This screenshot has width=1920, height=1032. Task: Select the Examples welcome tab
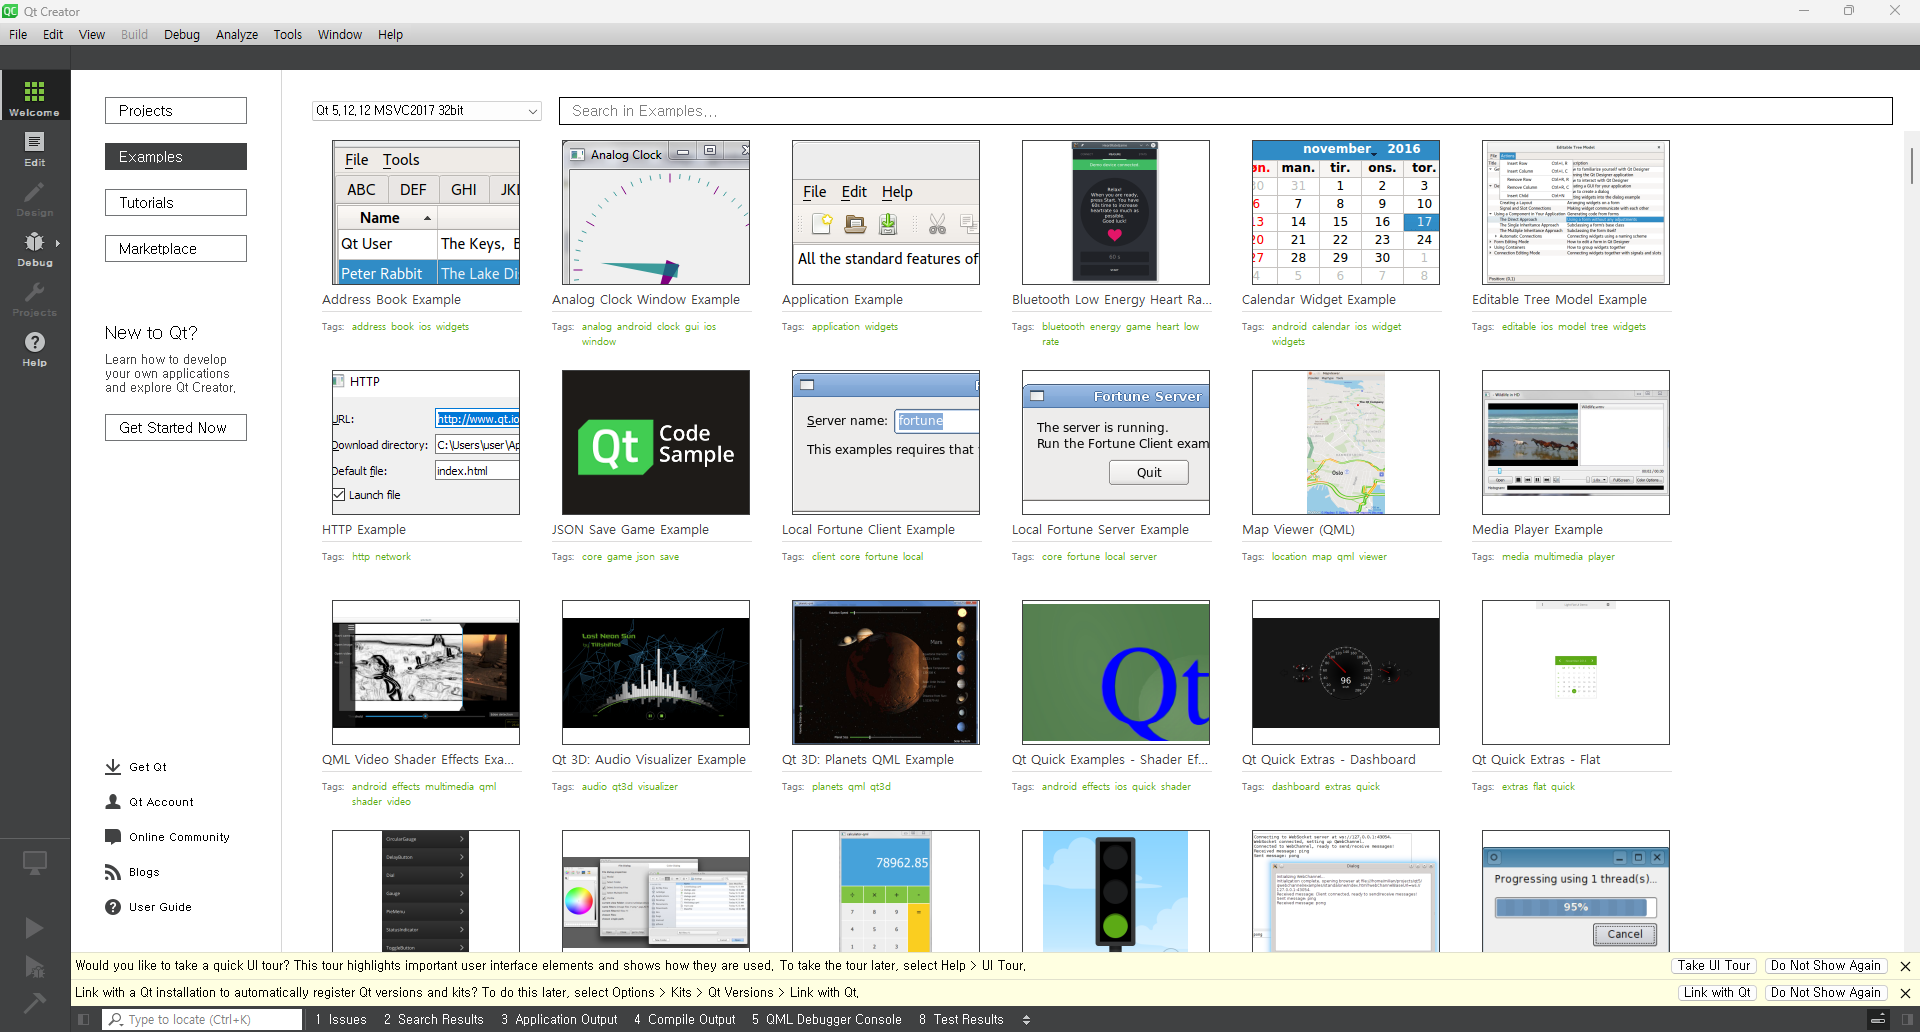176,157
